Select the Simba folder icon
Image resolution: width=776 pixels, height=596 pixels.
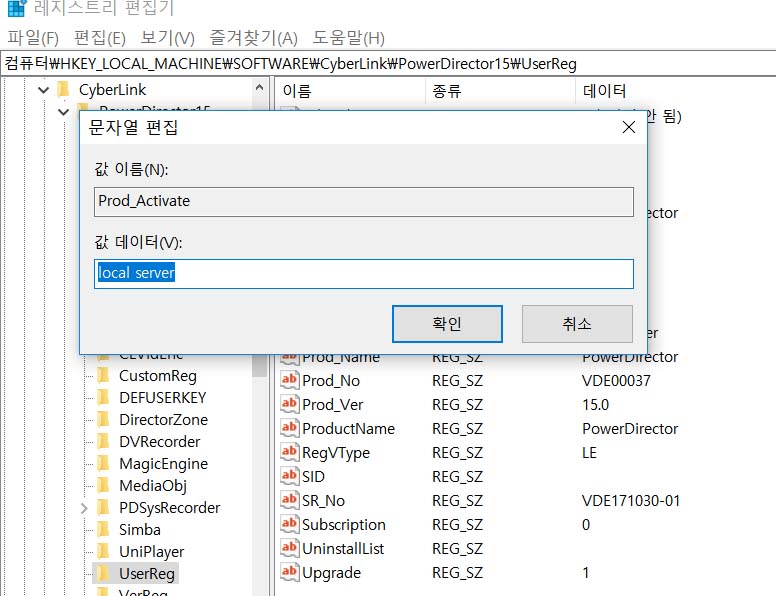103,529
